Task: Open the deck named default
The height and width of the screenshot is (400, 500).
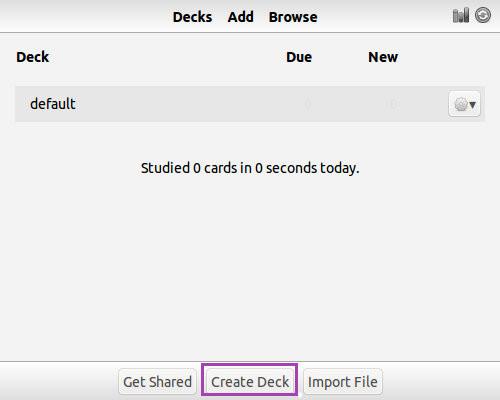Action: pyautogui.click(x=53, y=104)
